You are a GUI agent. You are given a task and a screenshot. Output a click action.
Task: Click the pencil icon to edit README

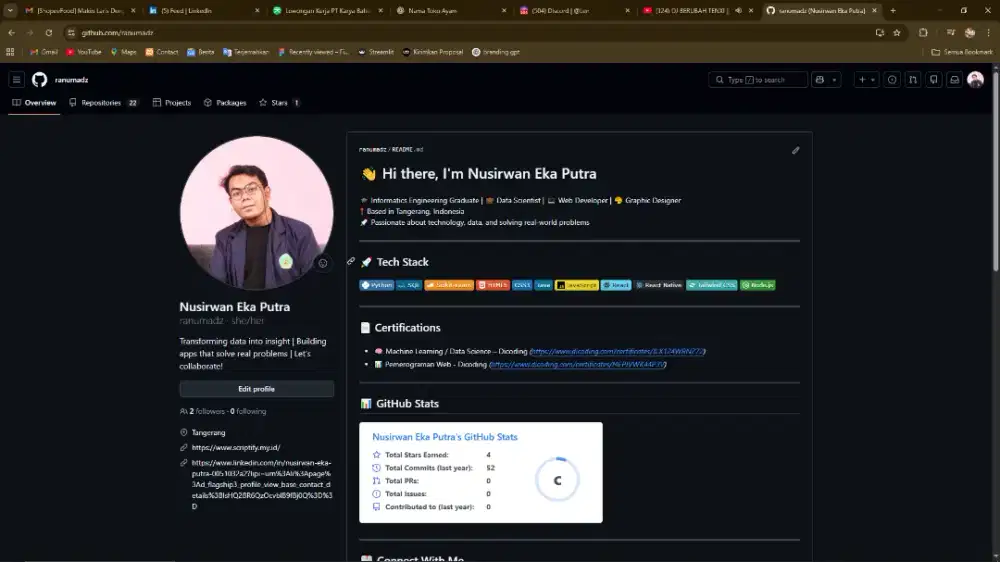796,150
